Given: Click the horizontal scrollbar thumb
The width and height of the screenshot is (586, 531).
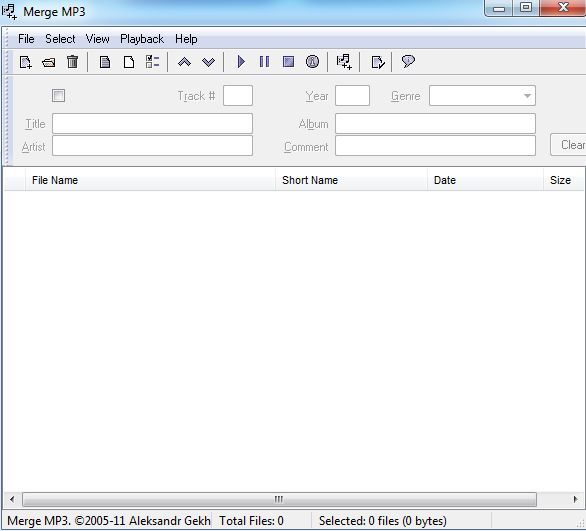Looking at the screenshot, I should pyautogui.click(x=279, y=499).
